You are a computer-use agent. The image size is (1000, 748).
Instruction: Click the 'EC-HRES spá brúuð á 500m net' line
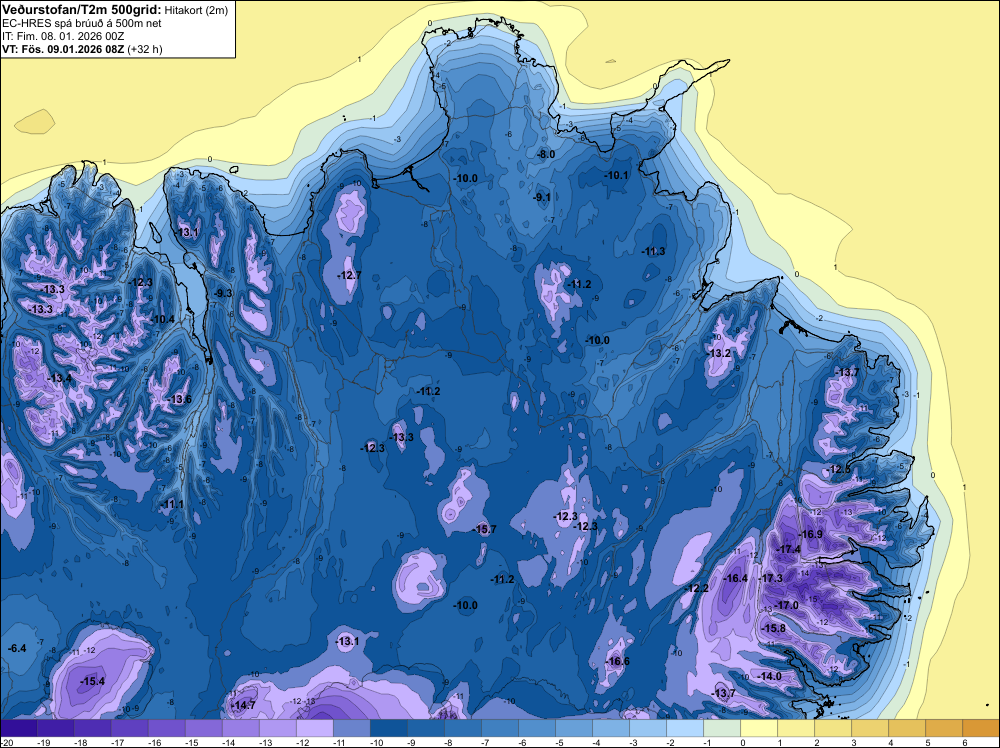point(82,24)
